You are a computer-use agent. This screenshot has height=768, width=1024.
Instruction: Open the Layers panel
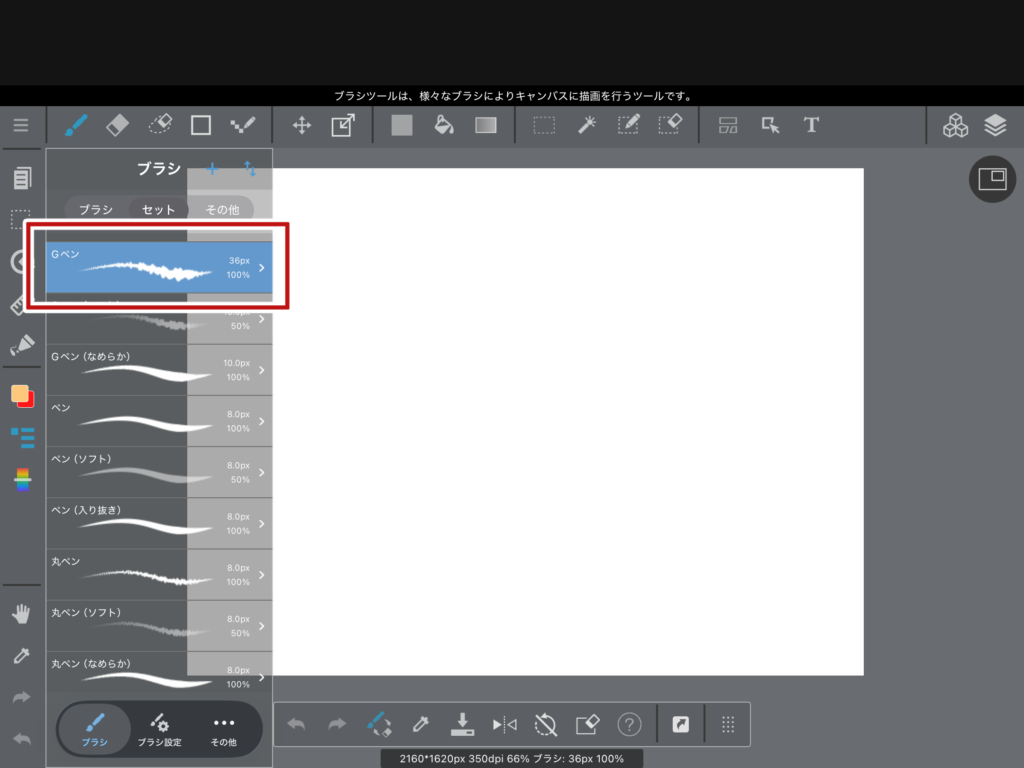tap(994, 125)
